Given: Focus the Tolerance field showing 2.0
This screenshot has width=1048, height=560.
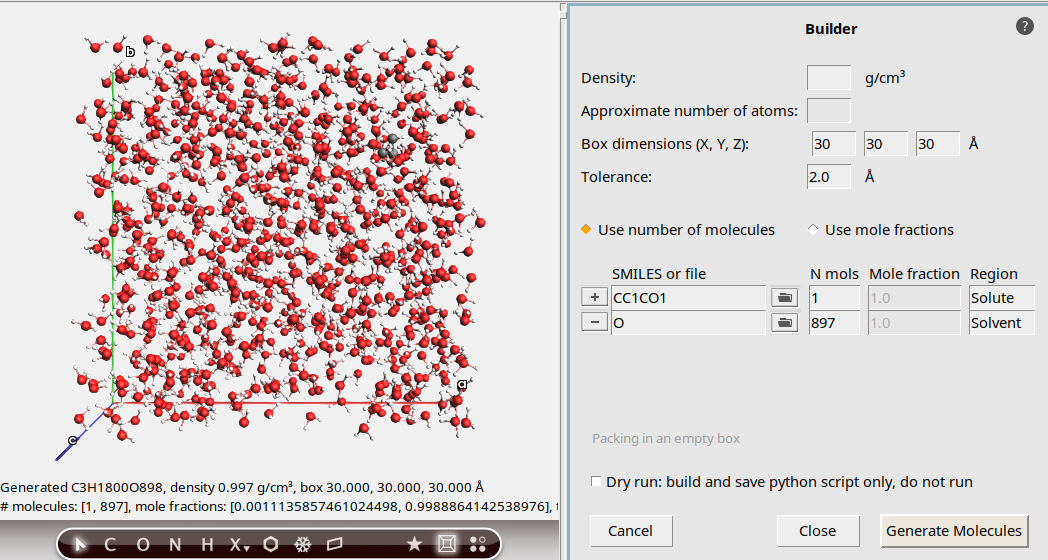Looking at the screenshot, I should [829, 177].
